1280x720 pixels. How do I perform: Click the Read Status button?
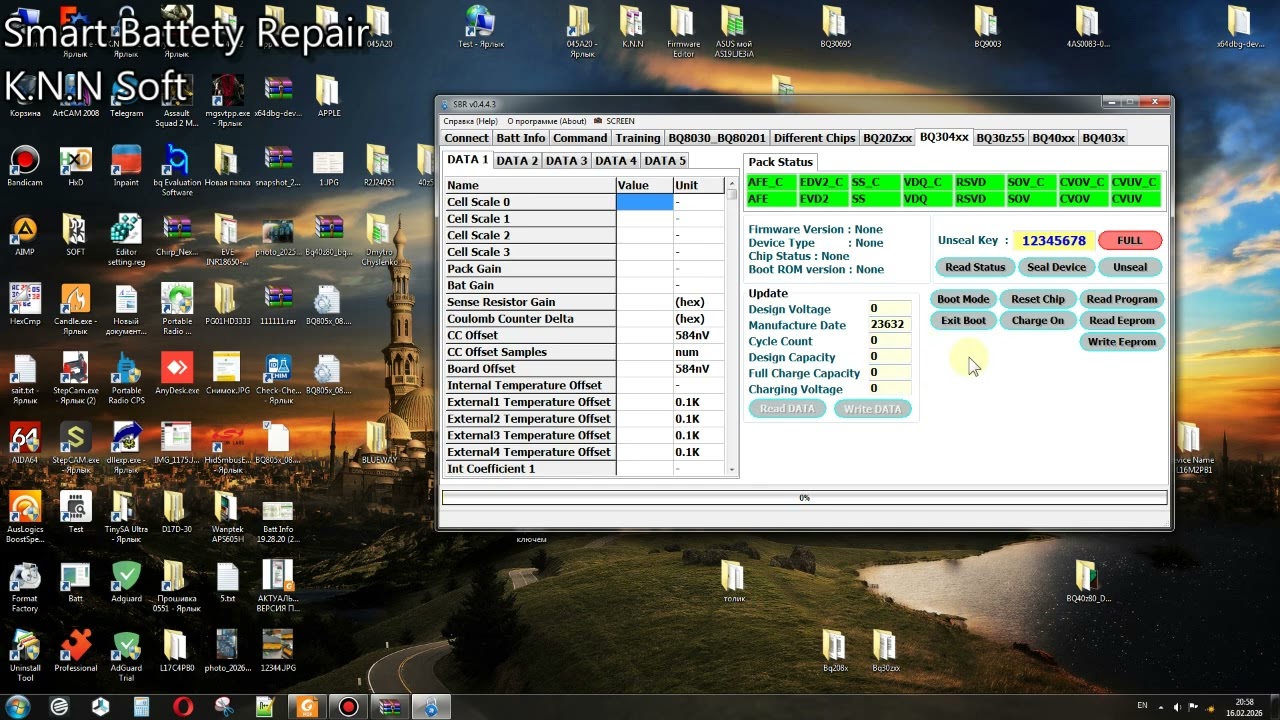[x=975, y=267]
